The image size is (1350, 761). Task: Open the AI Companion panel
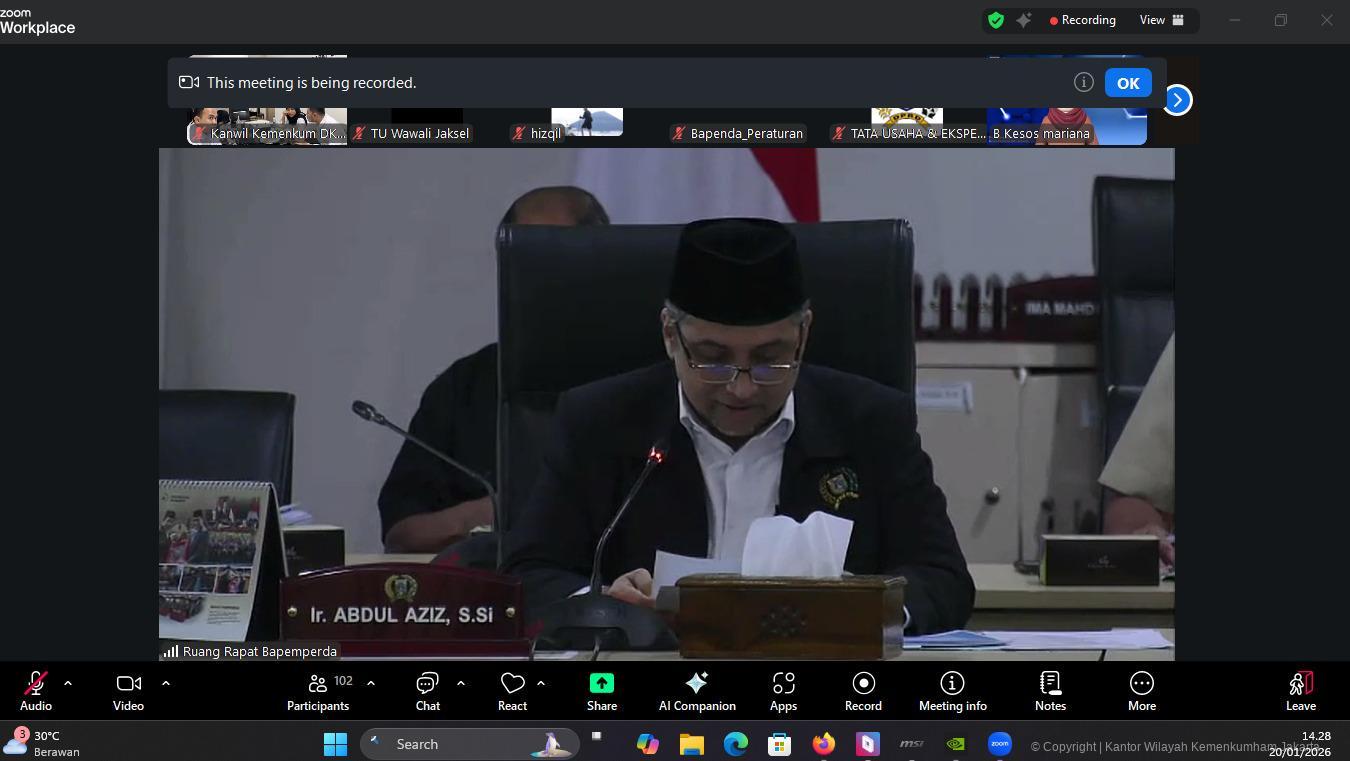tap(697, 691)
